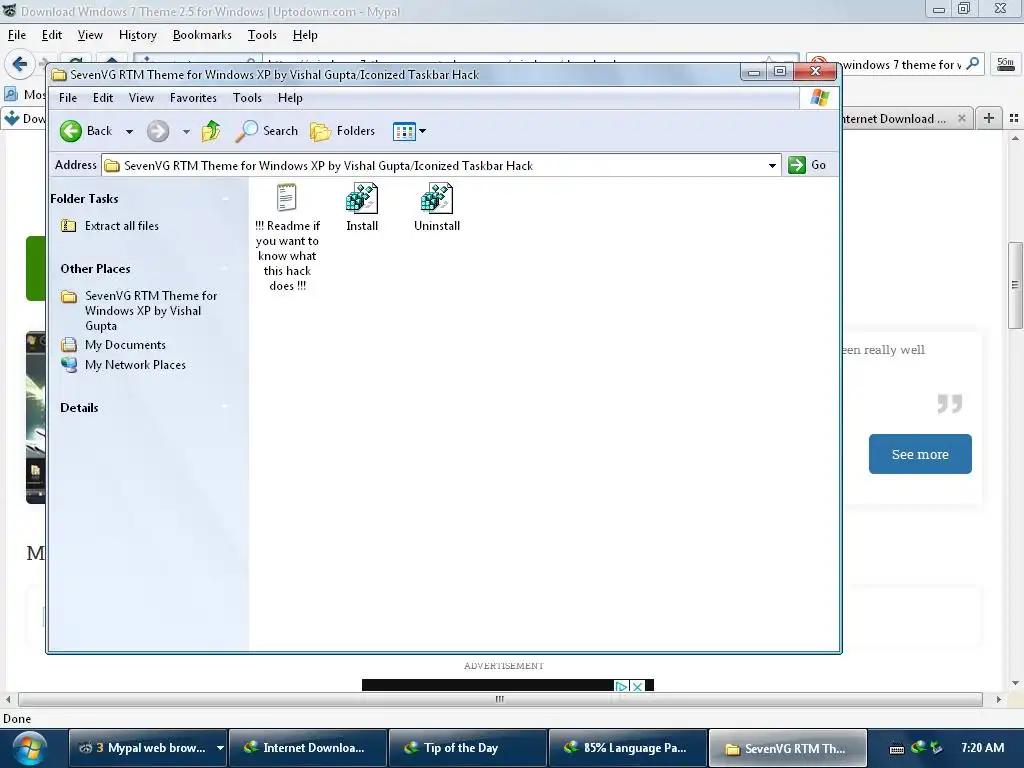Click the greyed Forward arrow in Explorer

157,131
